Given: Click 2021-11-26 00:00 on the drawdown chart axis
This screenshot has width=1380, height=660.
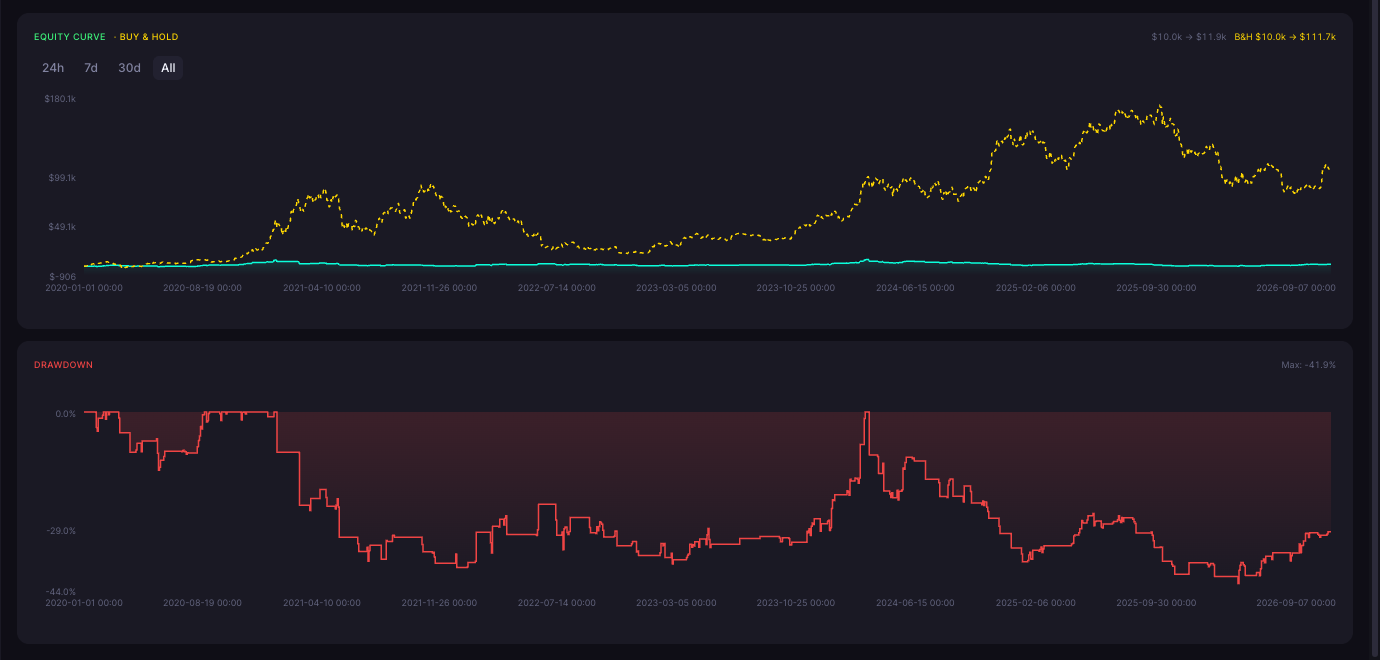Looking at the screenshot, I should (x=439, y=604).
